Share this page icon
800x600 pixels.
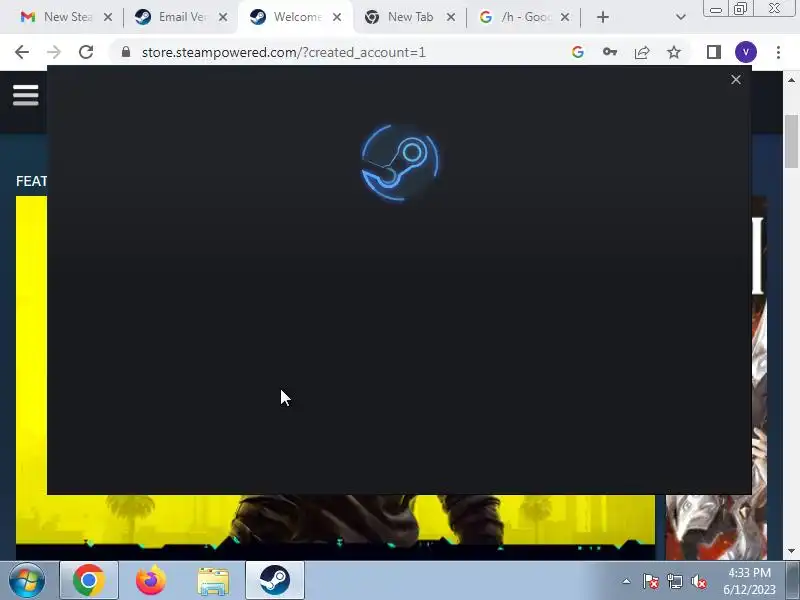(x=642, y=52)
